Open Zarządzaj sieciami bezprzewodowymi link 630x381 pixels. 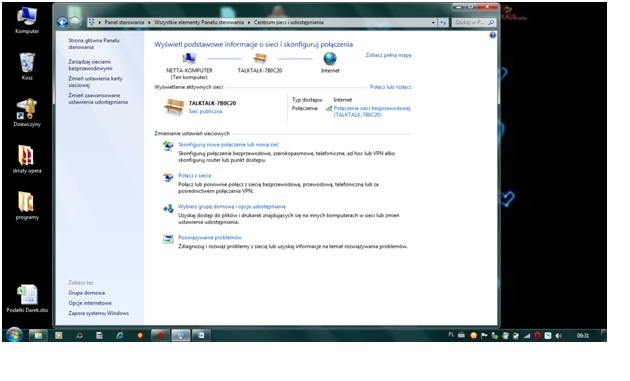click(x=90, y=65)
